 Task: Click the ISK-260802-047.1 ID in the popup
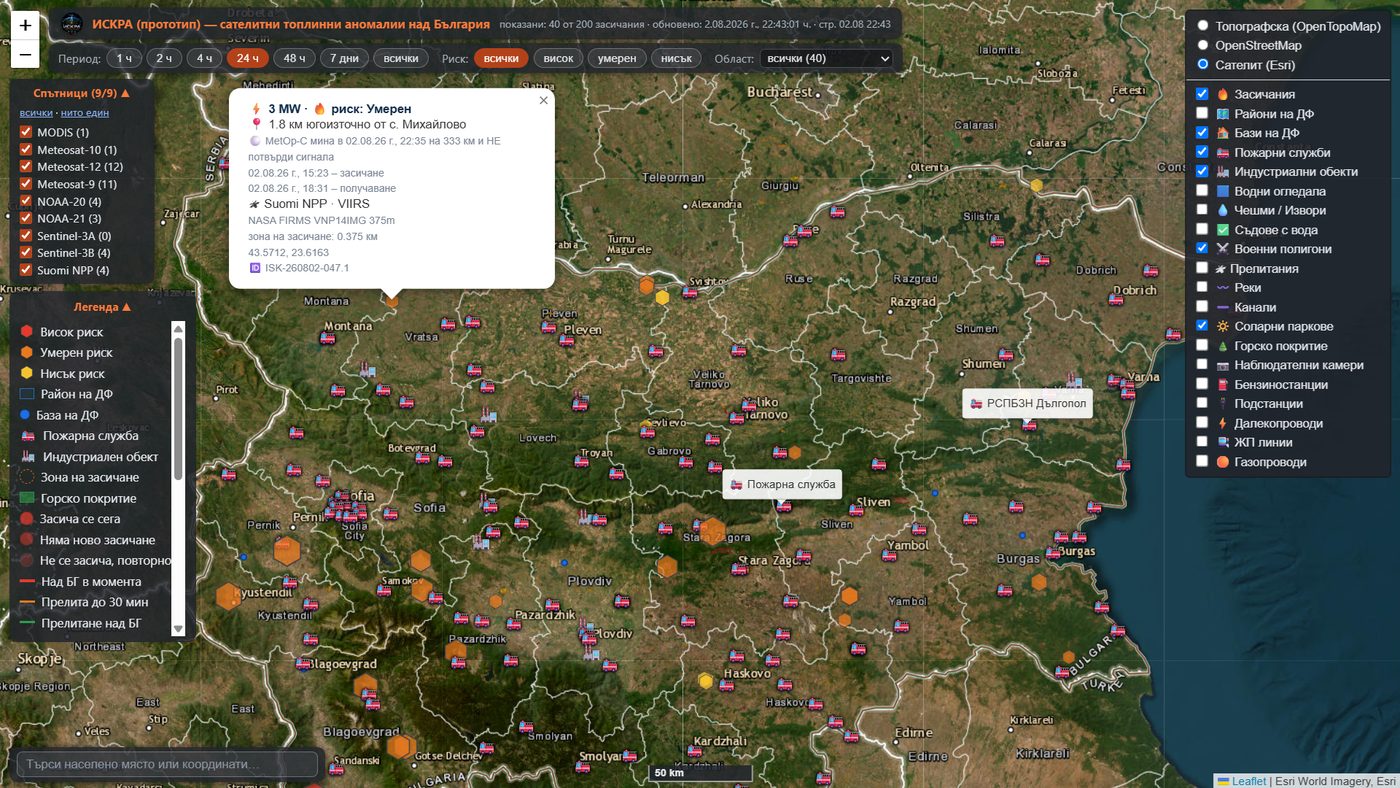(x=307, y=268)
